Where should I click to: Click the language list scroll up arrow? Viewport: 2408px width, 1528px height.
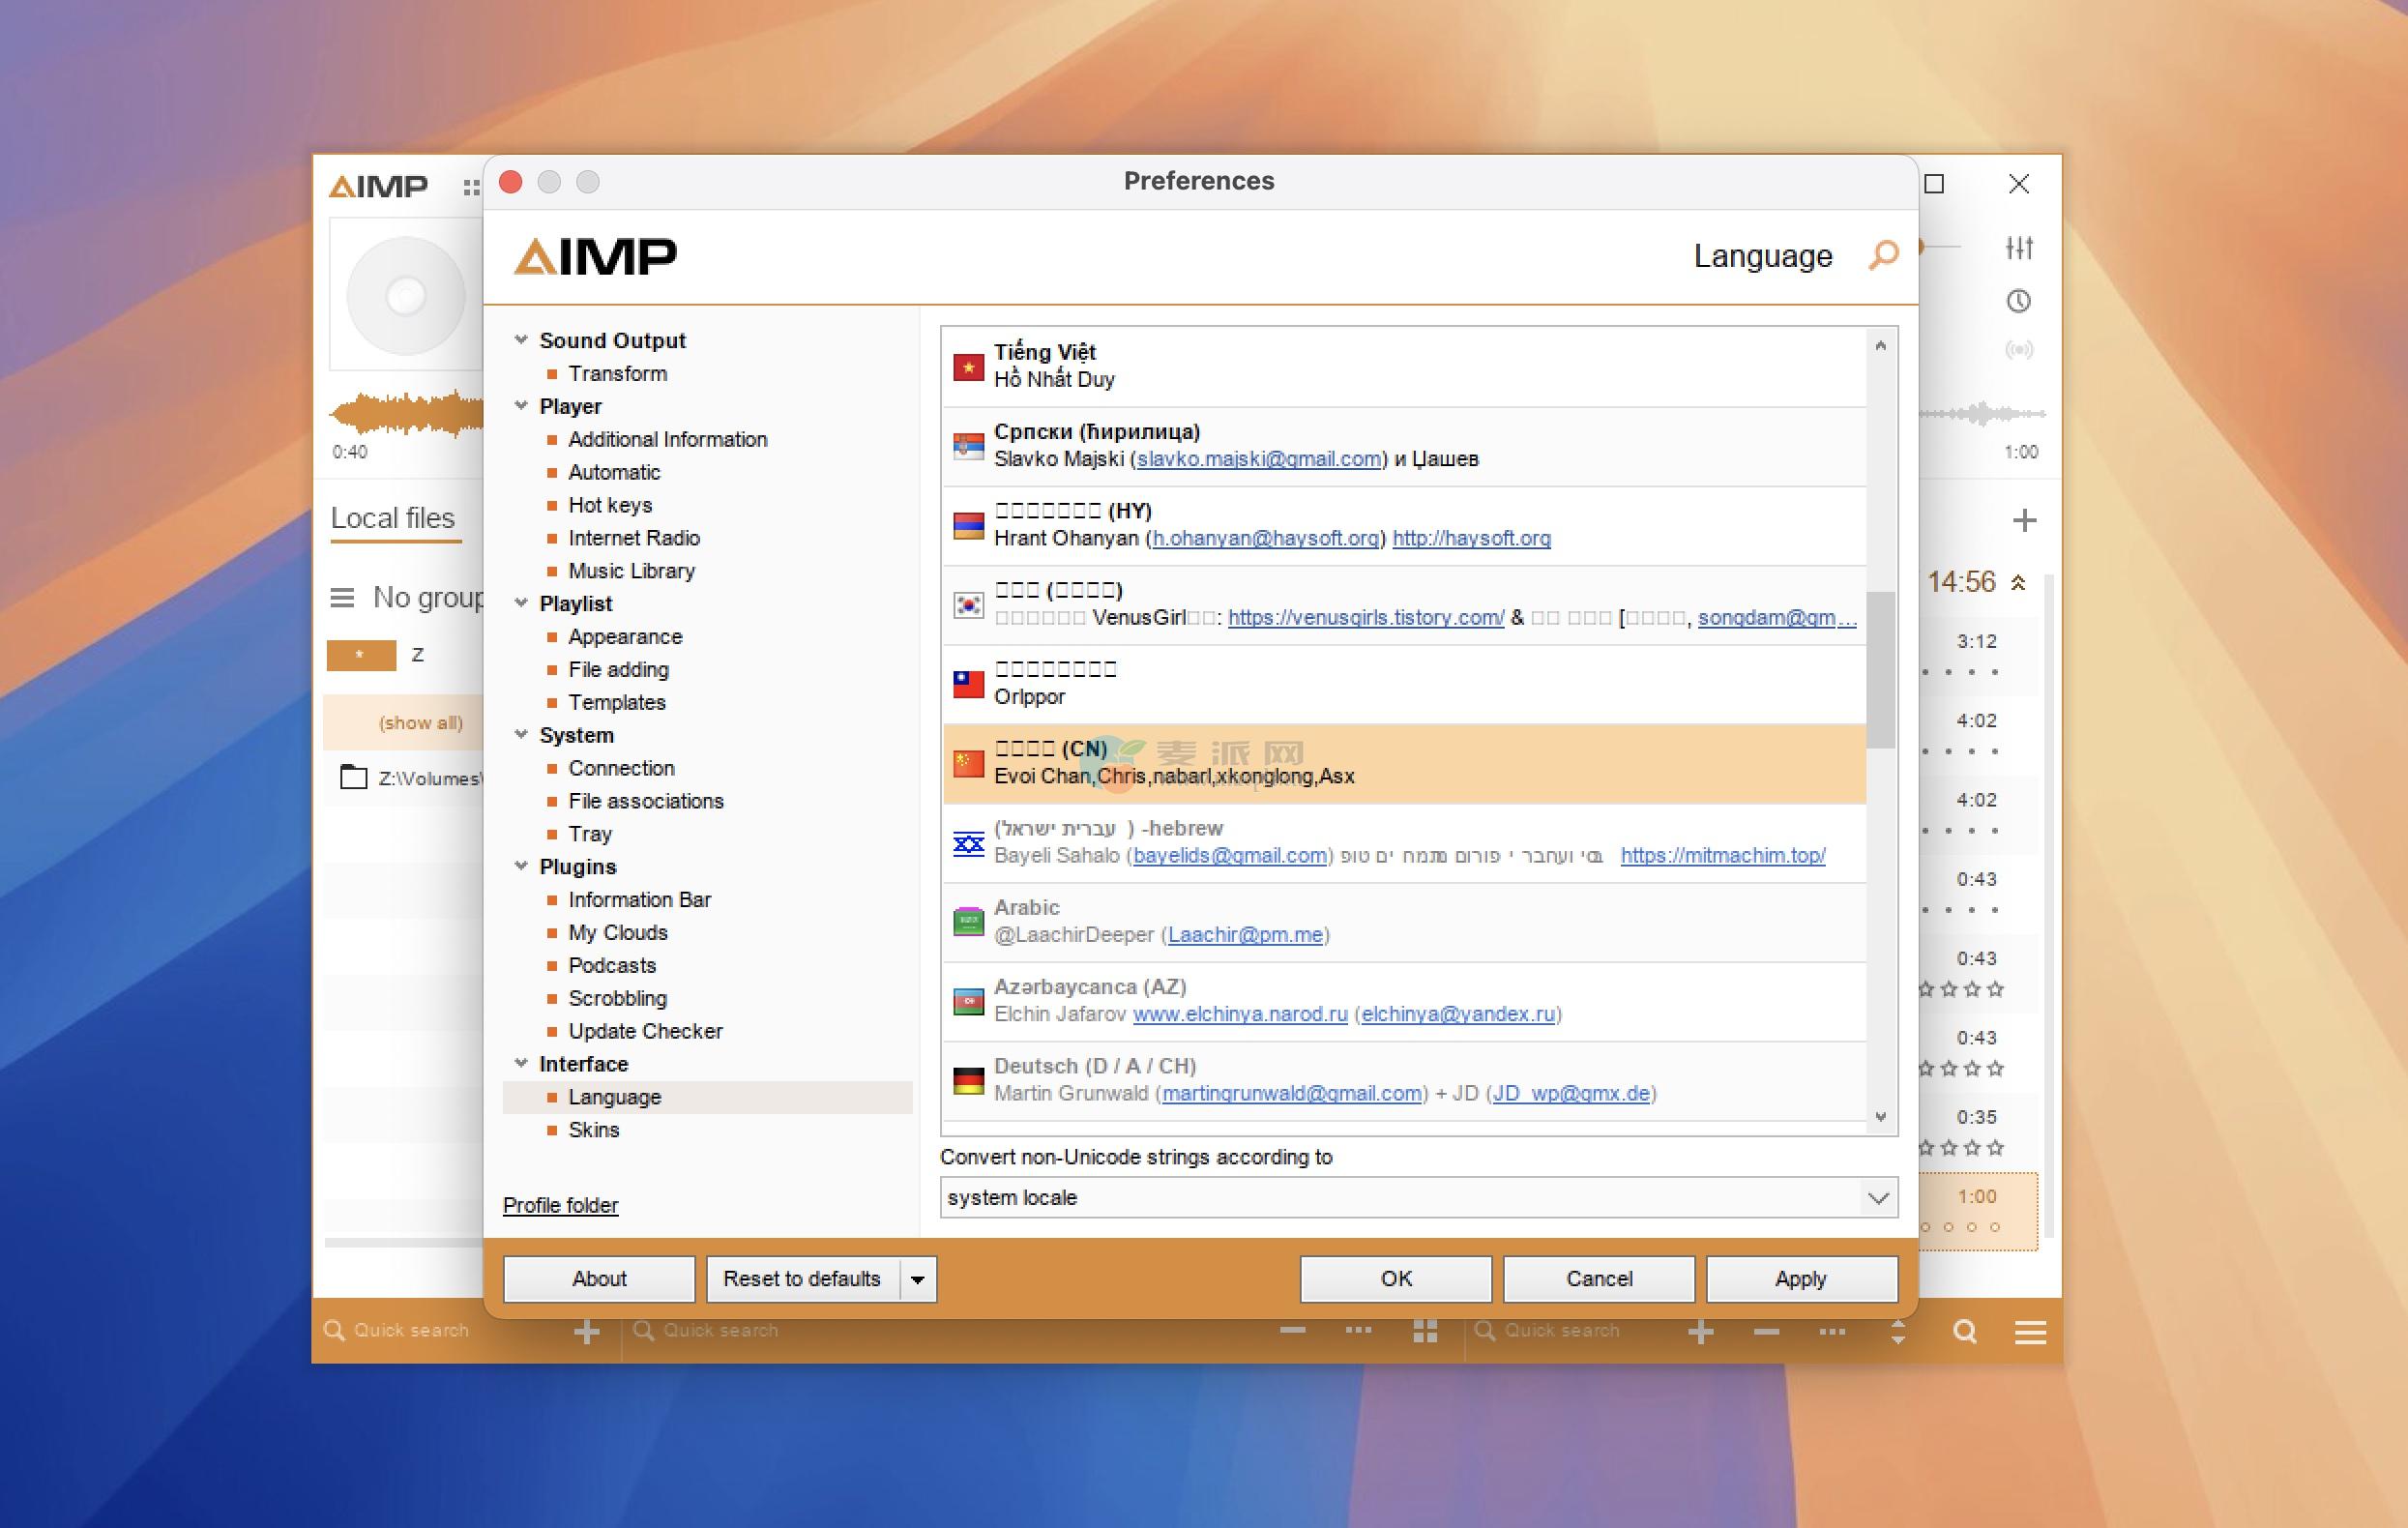click(1880, 345)
